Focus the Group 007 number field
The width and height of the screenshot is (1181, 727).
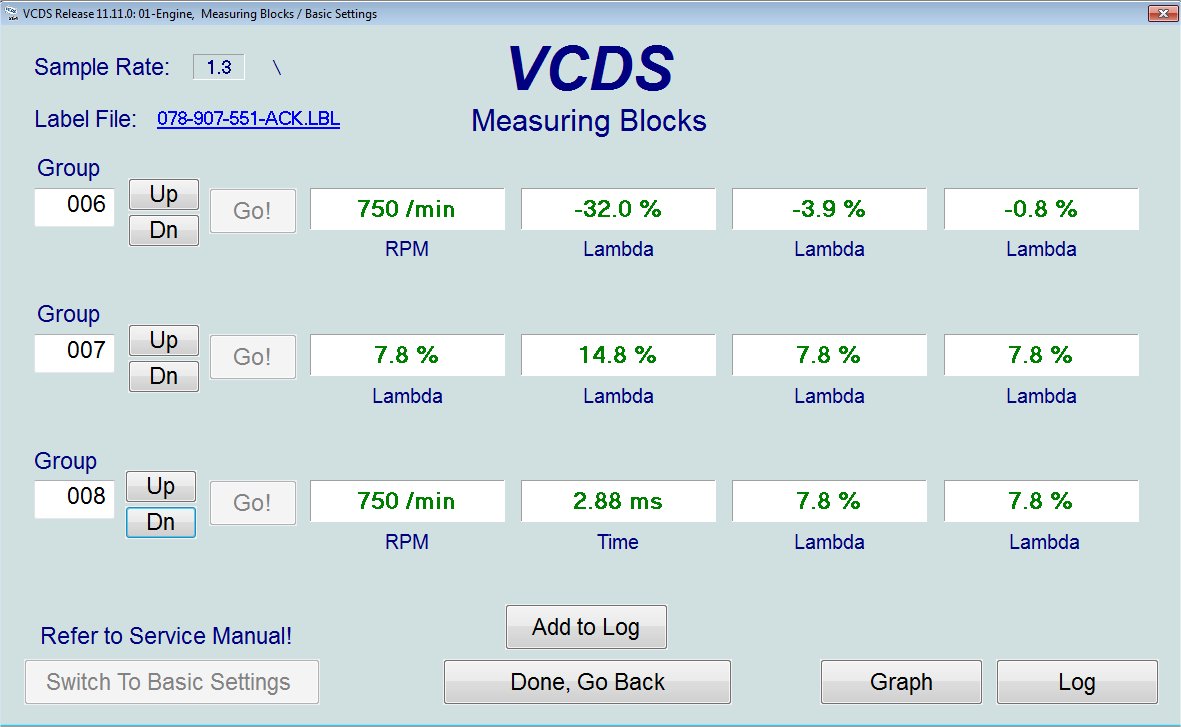[x=75, y=353]
